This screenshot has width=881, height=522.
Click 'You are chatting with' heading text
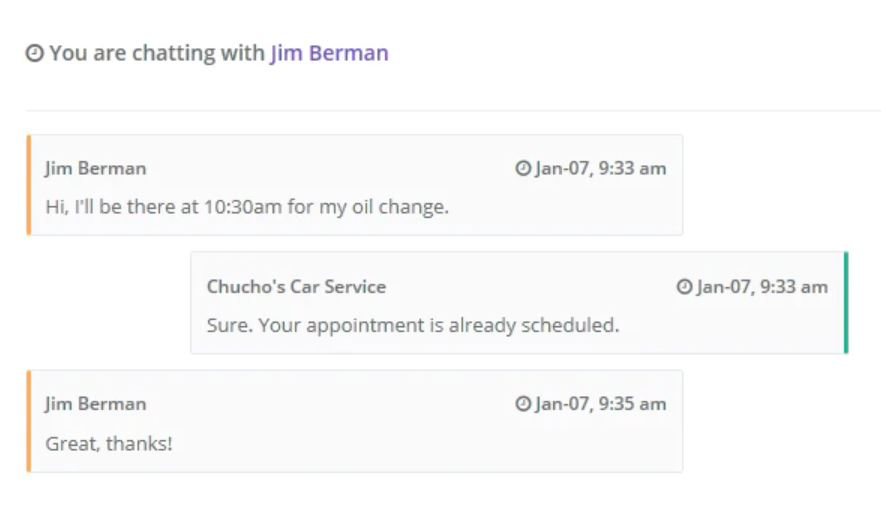(x=157, y=53)
